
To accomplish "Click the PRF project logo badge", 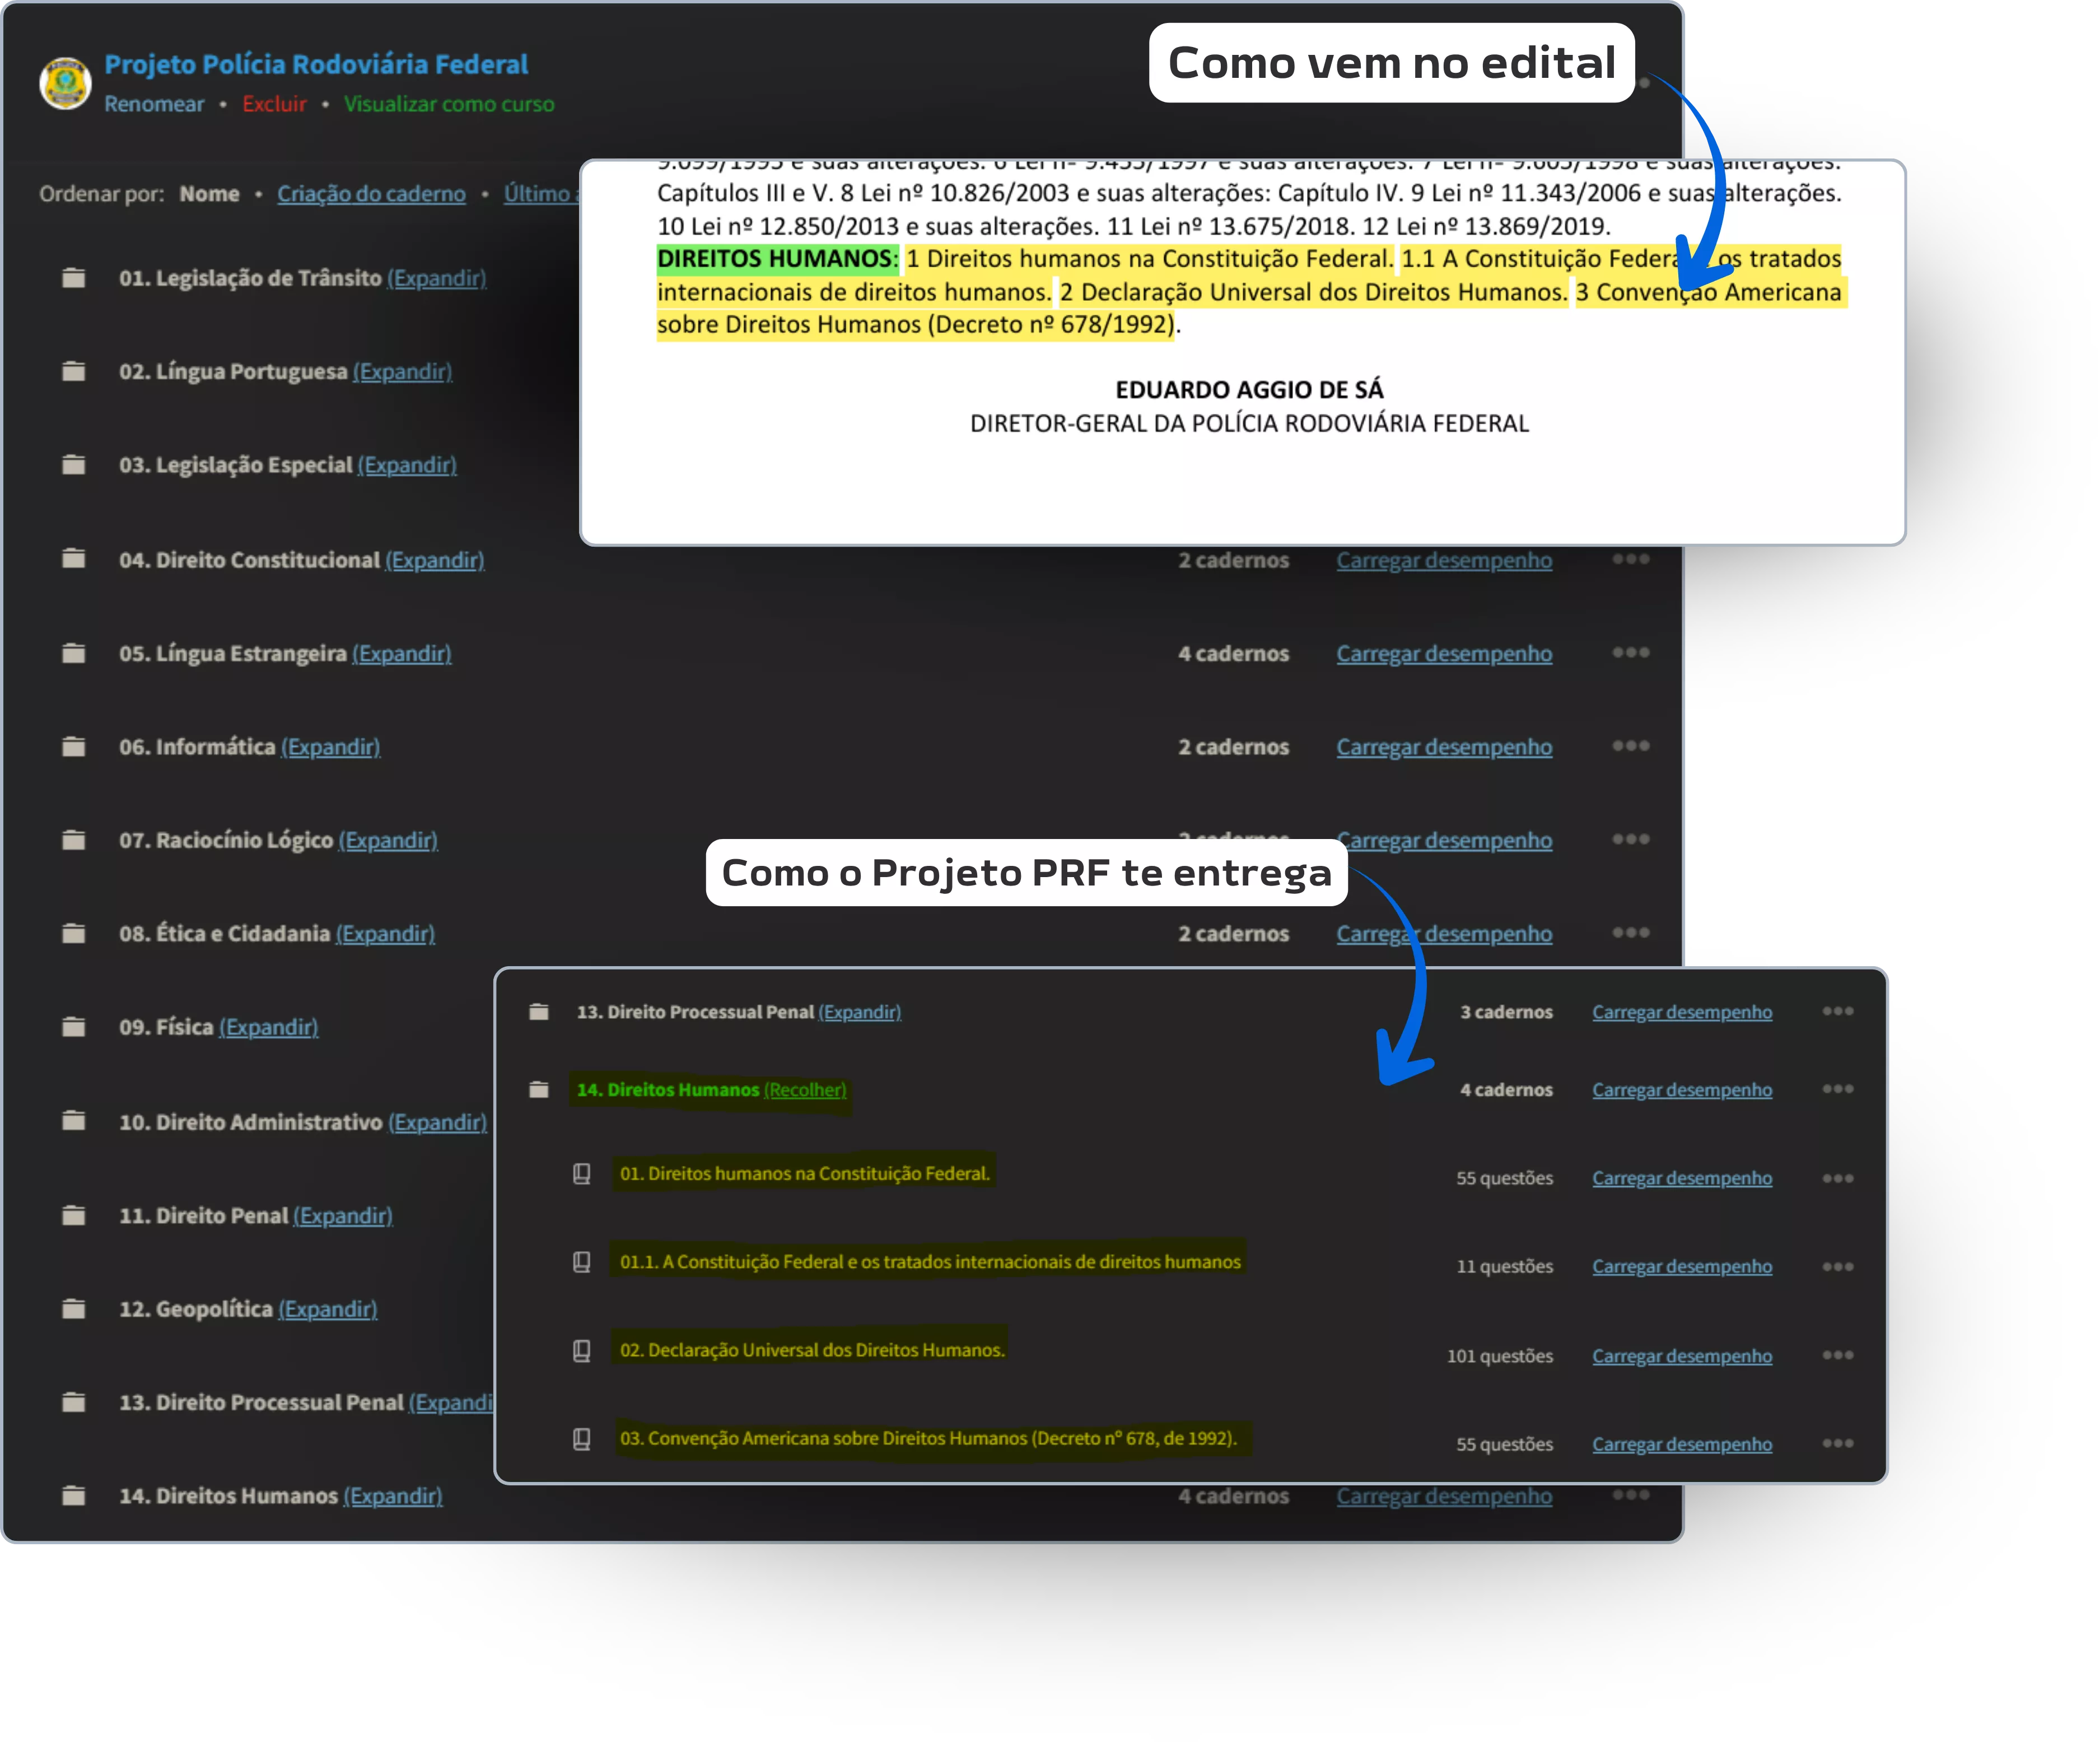I will tap(65, 83).
